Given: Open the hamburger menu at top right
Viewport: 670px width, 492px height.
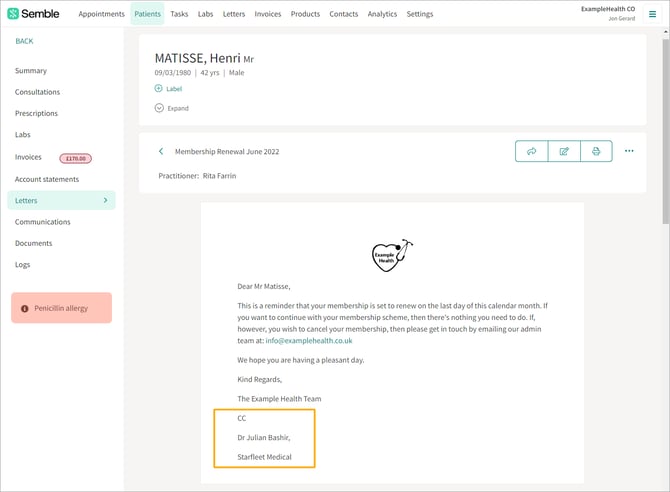Looking at the screenshot, I should click(x=653, y=14).
